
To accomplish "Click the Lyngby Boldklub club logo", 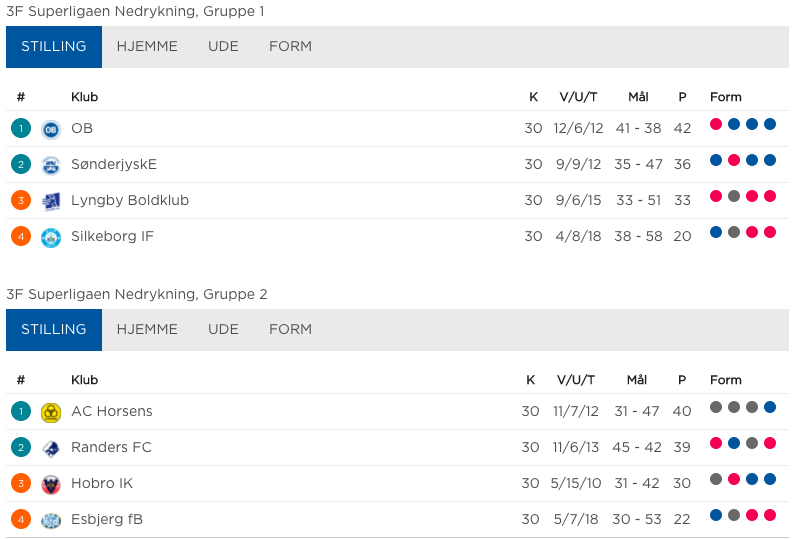I will pos(51,201).
